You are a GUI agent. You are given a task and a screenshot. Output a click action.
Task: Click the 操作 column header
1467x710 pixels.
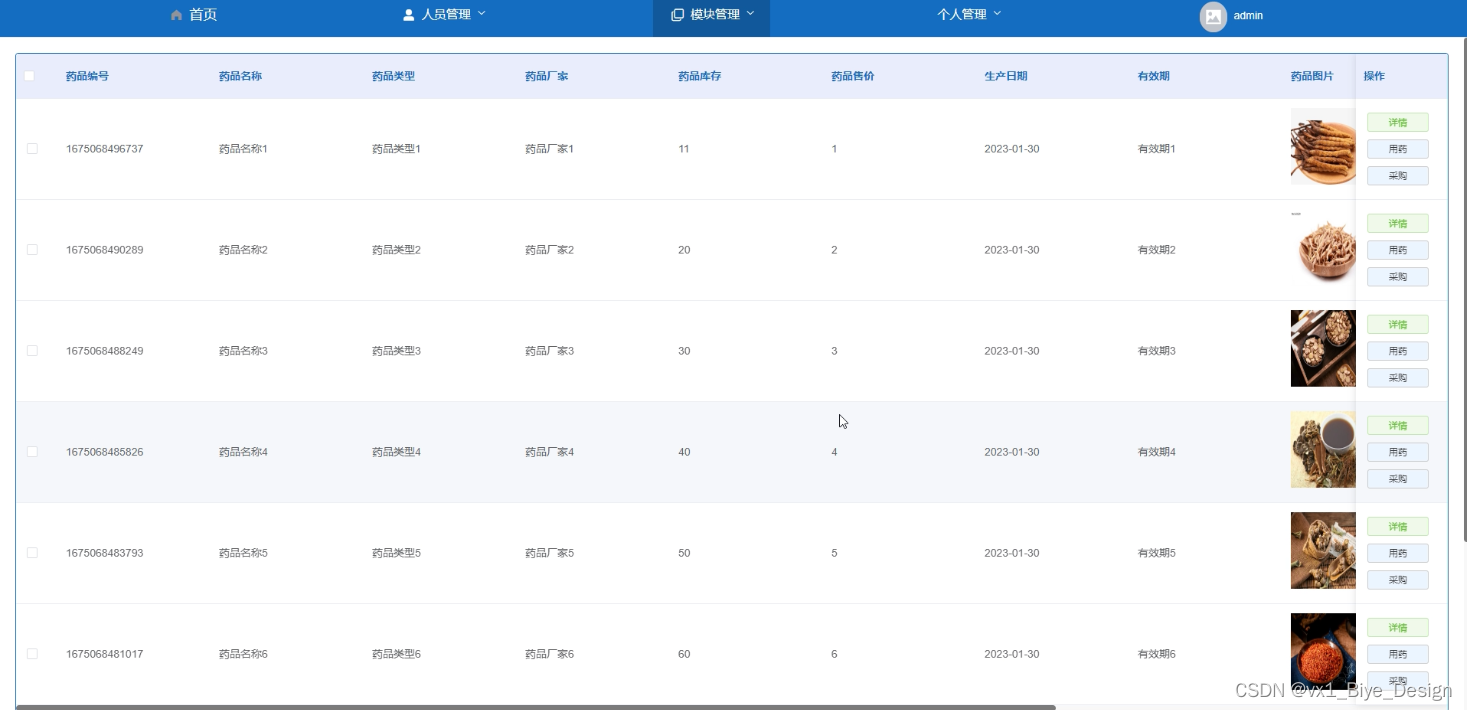click(x=1375, y=76)
